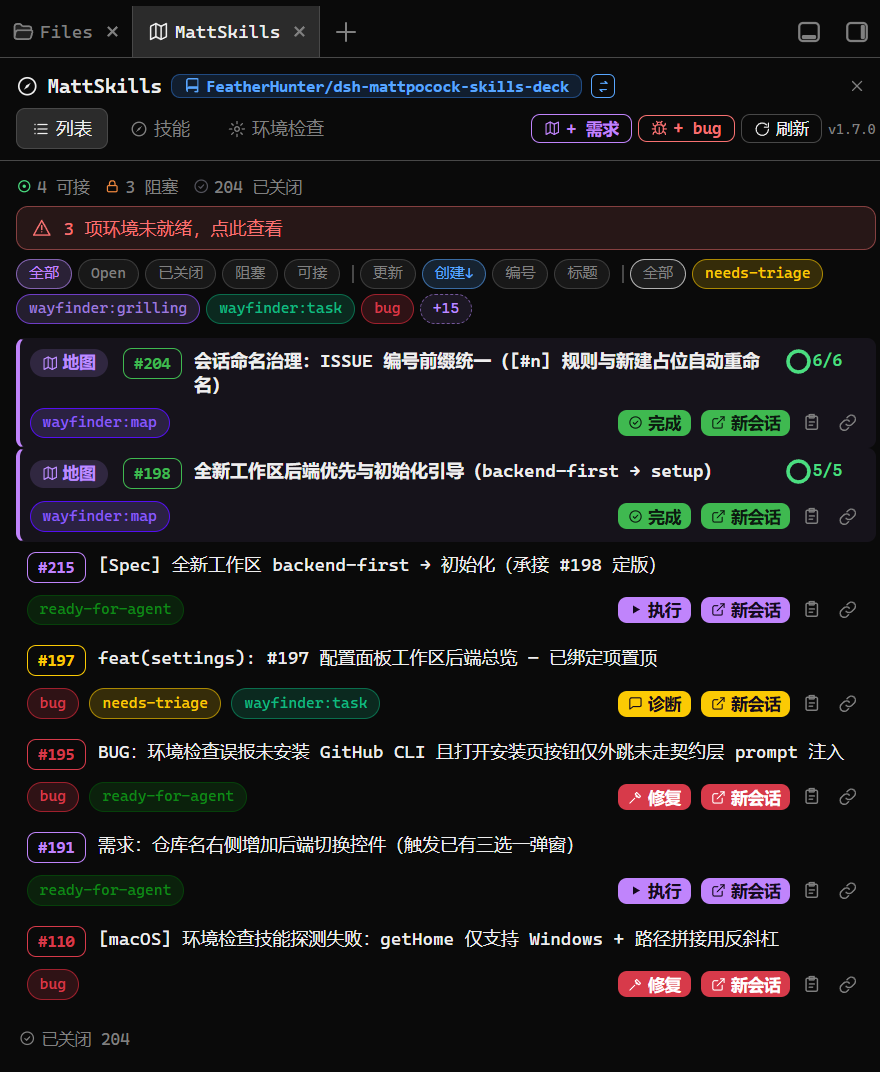The width and height of the screenshot is (880, 1072).
Task: Open a new tab with the plus icon
Action: coord(346,31)
